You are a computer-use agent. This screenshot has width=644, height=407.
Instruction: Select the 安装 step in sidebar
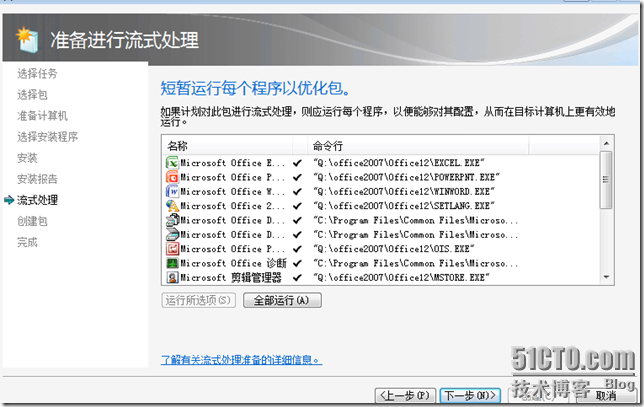27,158
